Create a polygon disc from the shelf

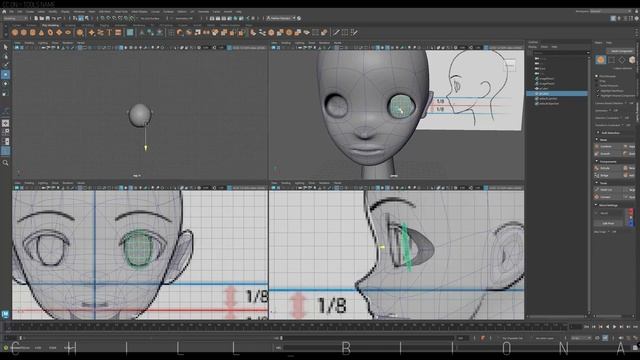pyautogui.click(x=68, y=32)
